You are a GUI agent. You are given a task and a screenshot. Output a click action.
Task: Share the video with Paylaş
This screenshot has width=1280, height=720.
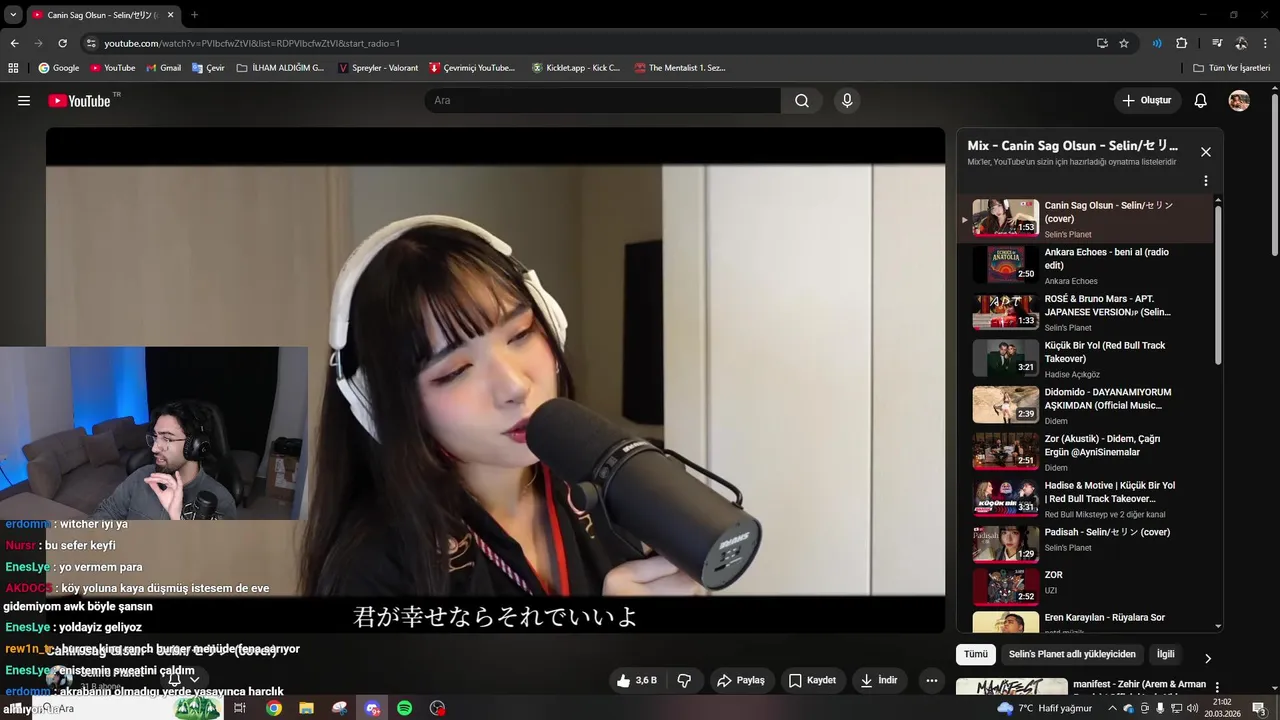coord(741,680)
